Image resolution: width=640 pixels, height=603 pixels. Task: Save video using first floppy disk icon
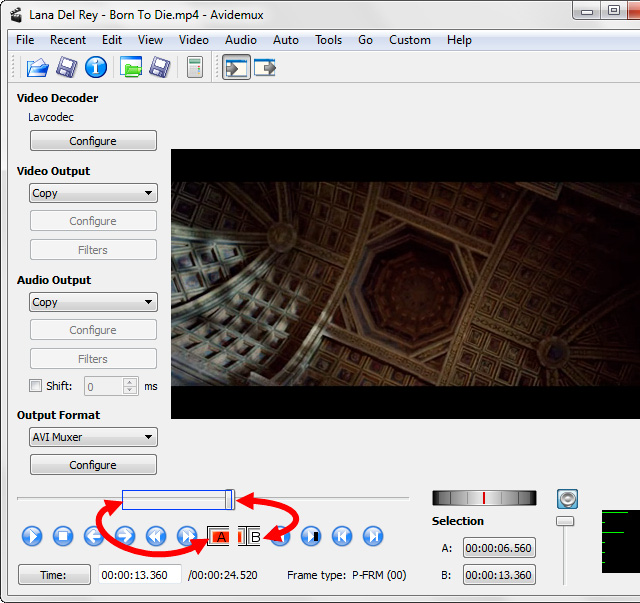click(x=67, y=67)
